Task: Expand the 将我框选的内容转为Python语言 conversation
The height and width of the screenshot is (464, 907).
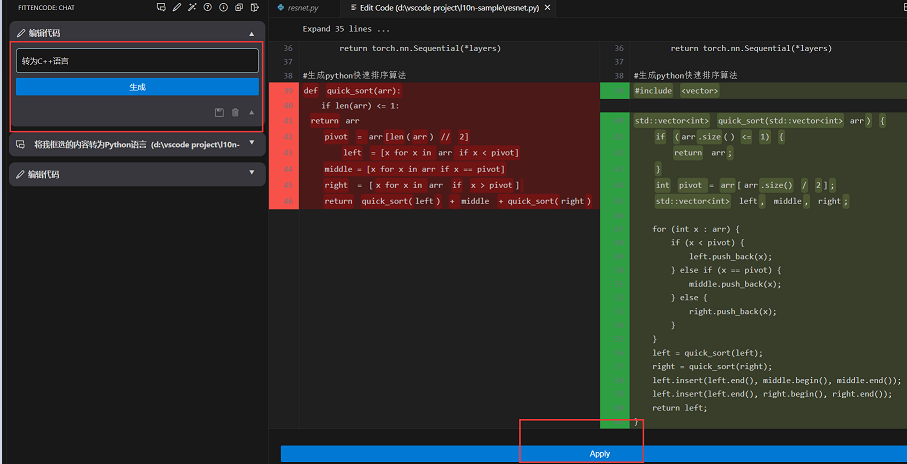Action: tap(252, 142)
